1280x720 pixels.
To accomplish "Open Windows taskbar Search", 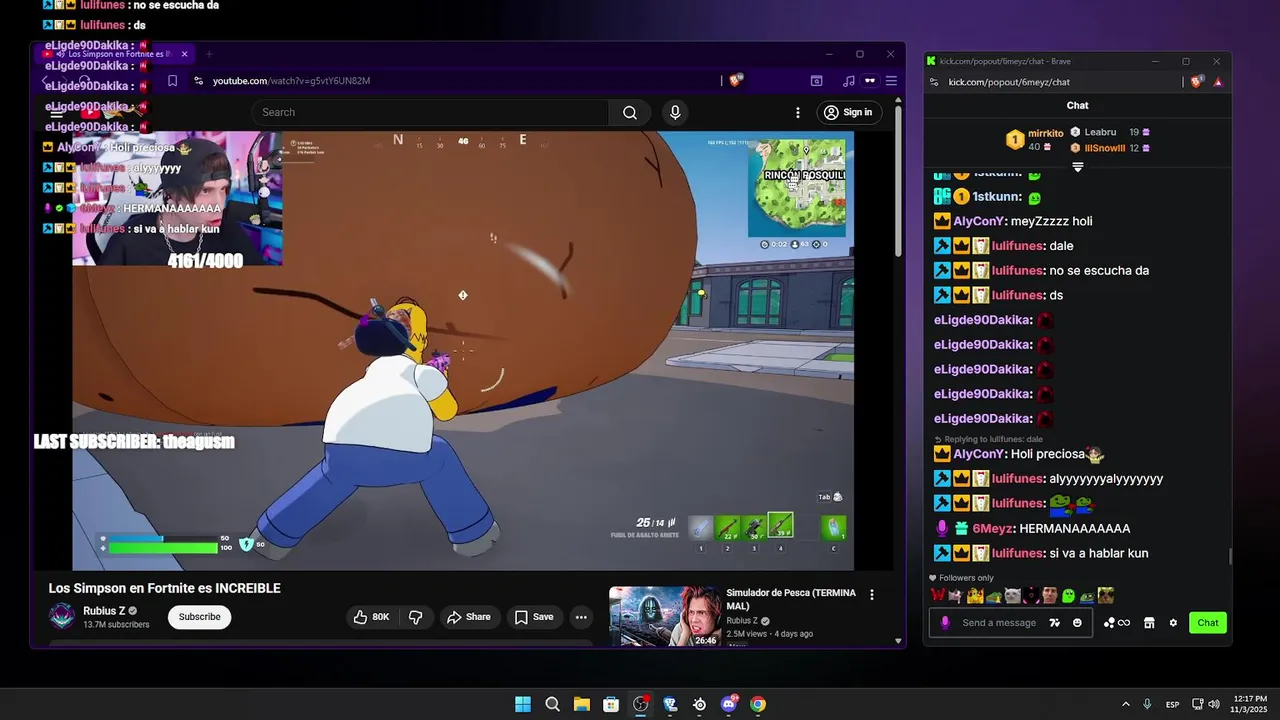I will pos(552,704).
